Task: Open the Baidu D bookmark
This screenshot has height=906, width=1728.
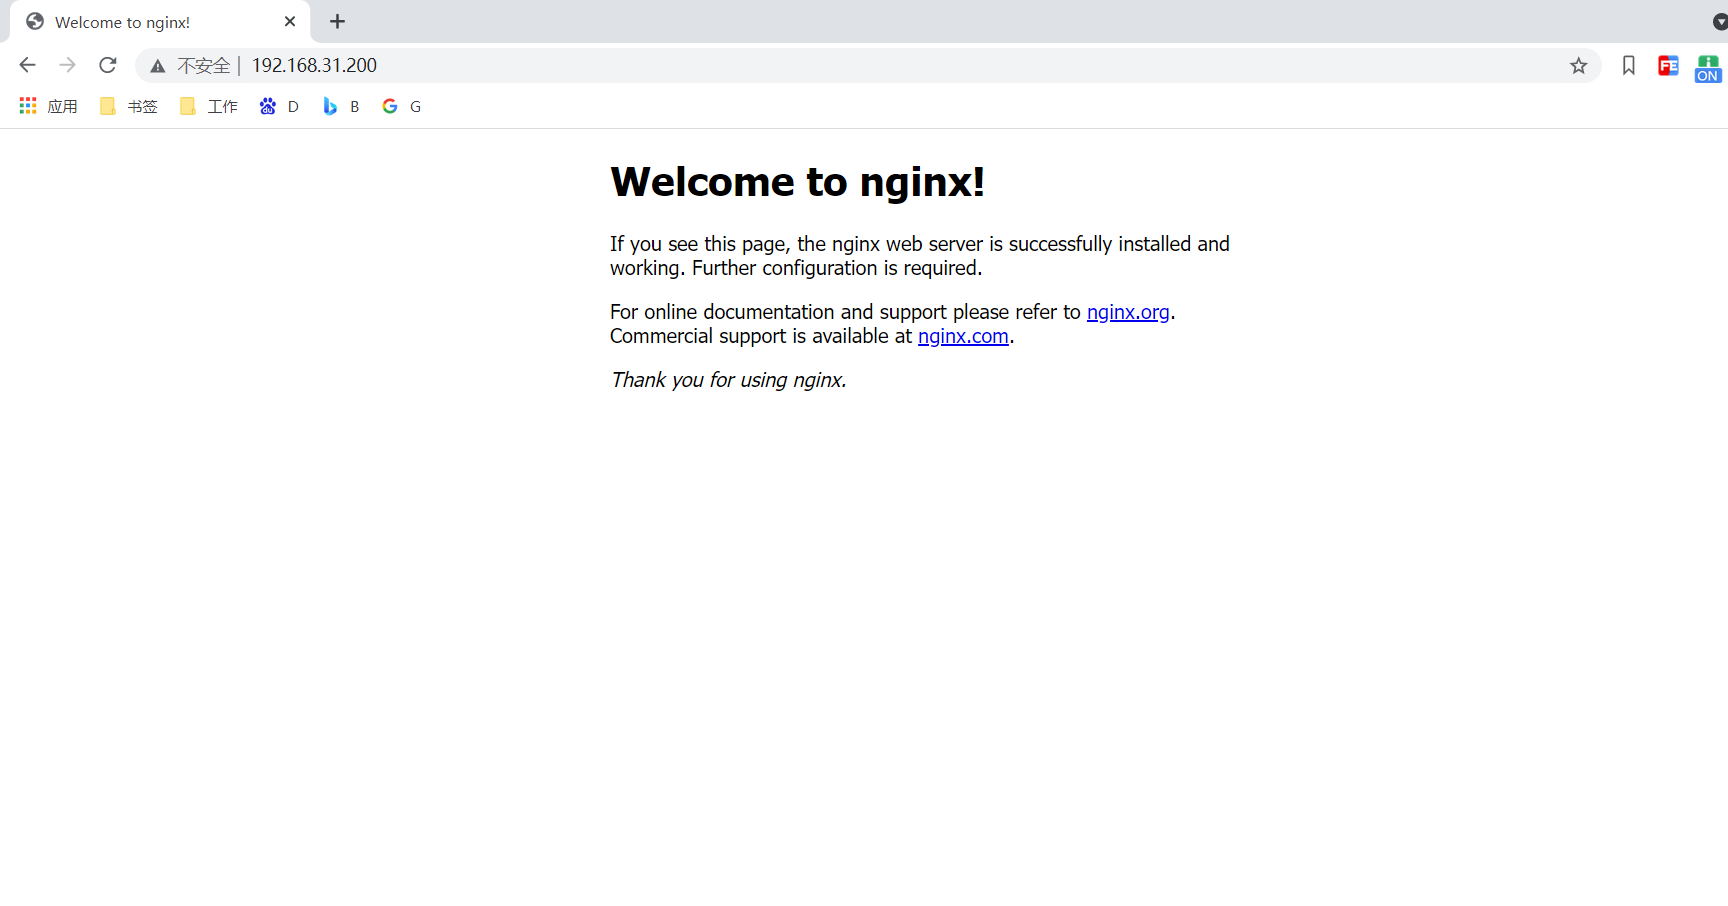Action: click(279, 106)
